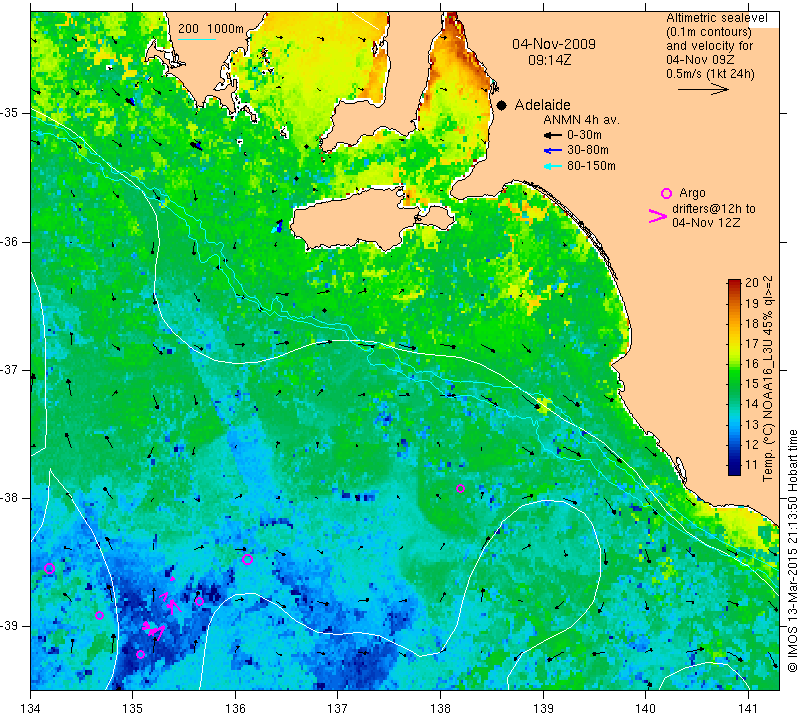This screenshot has width=800, height=720.
Task: Click the '0.5m/s (1kt 24h)' scale text
Action: pyautogui.click(x=710, y=73)
